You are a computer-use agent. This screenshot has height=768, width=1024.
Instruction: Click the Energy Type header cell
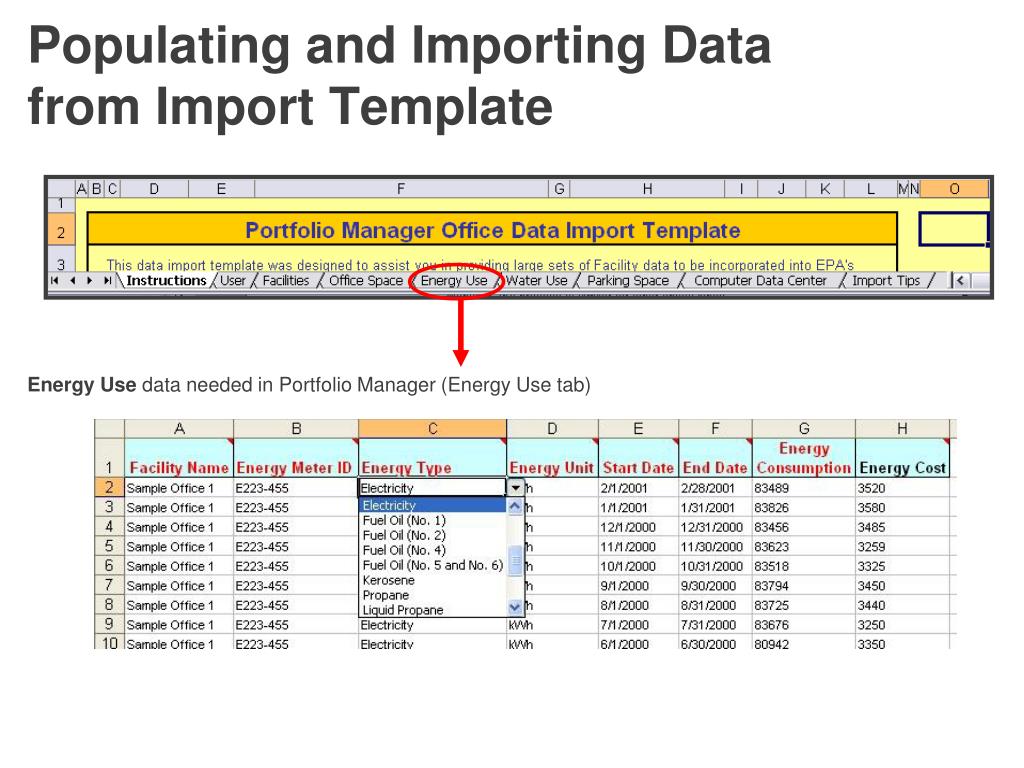[x=432, y=458]
